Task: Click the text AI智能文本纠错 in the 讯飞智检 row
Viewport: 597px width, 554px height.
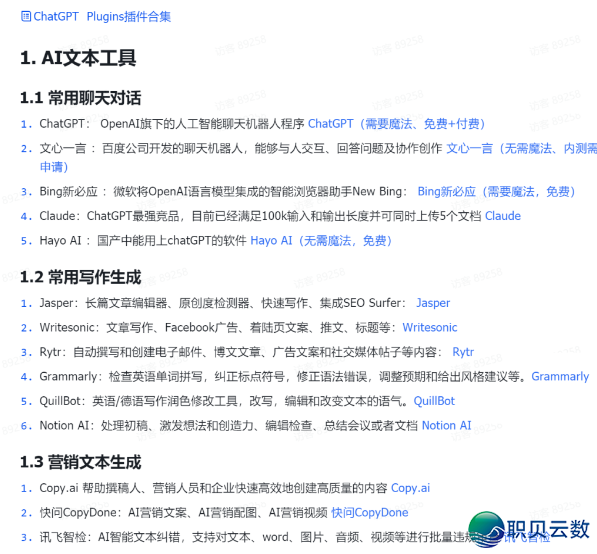Action: click(139, 537)
